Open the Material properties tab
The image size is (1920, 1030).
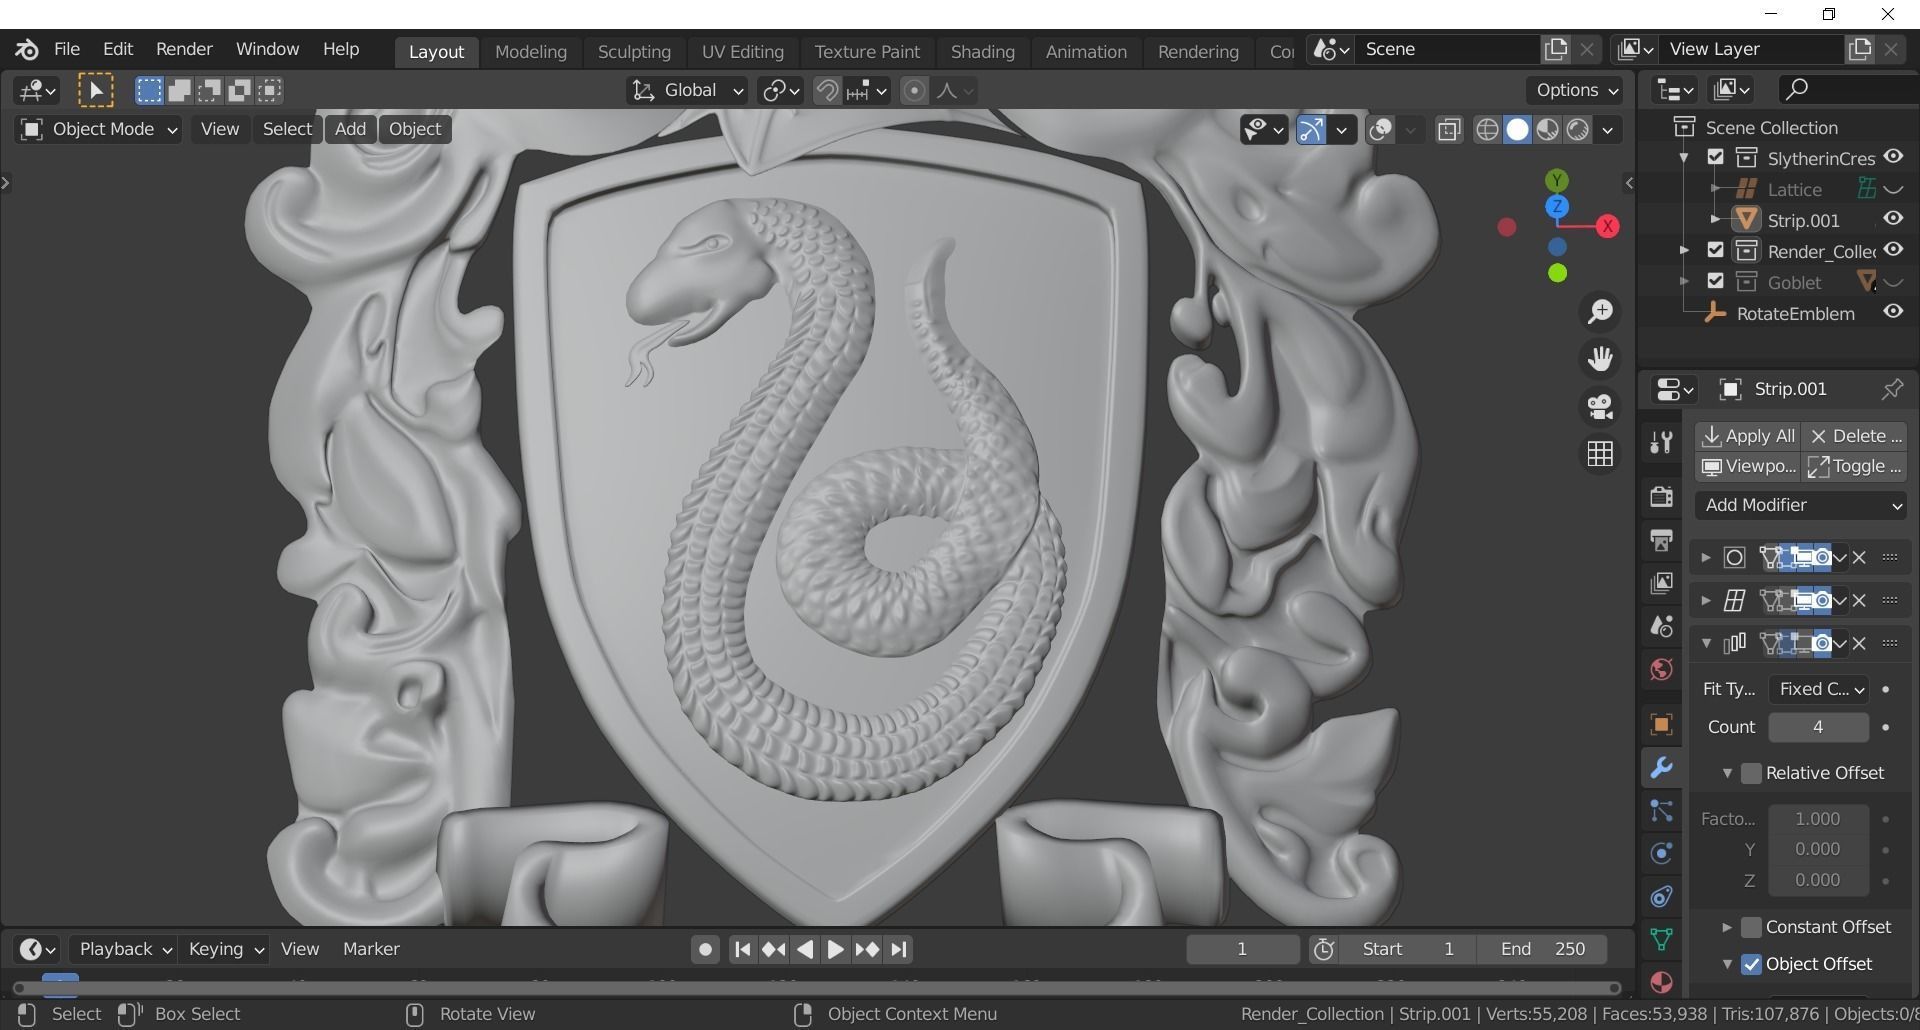point(1661,982)
